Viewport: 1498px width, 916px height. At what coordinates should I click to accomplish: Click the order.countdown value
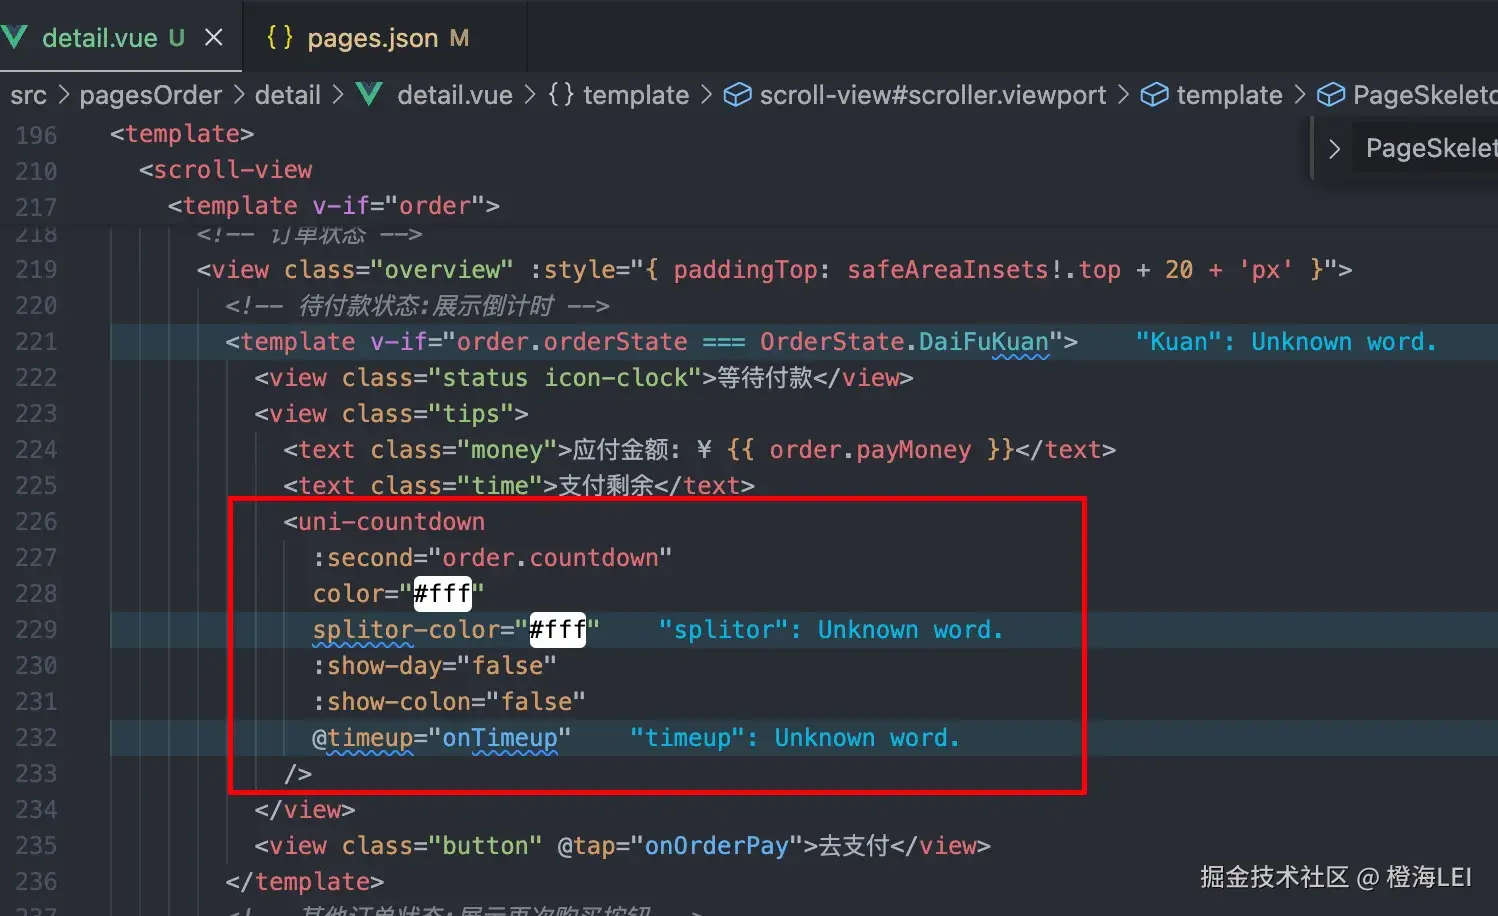551,558
